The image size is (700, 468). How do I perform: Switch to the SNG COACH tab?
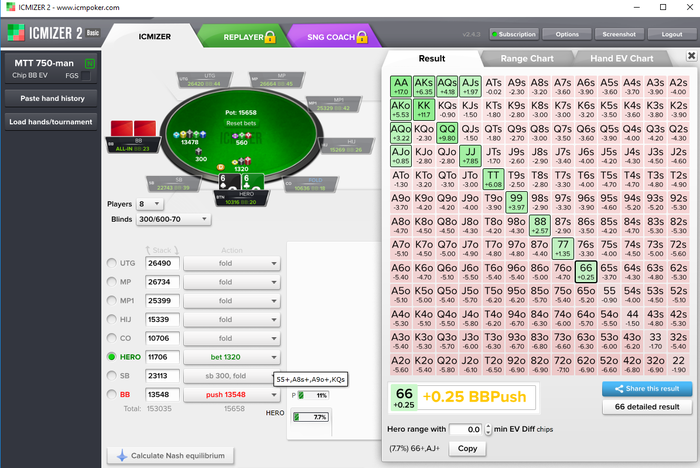[x=334, y=37]
